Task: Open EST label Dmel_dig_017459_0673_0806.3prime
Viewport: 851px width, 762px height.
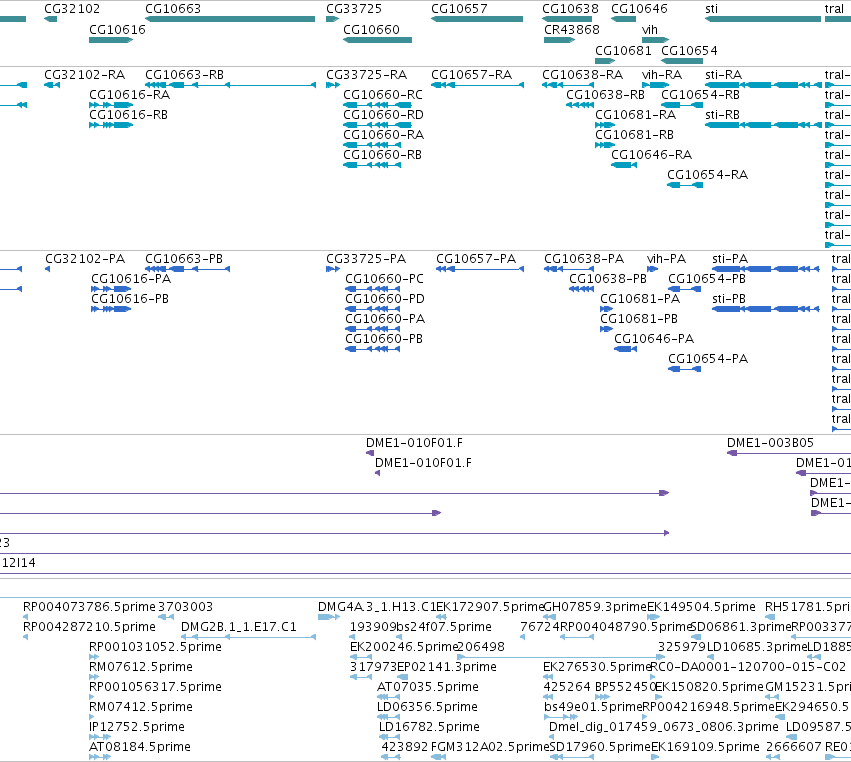Action: 664,726
